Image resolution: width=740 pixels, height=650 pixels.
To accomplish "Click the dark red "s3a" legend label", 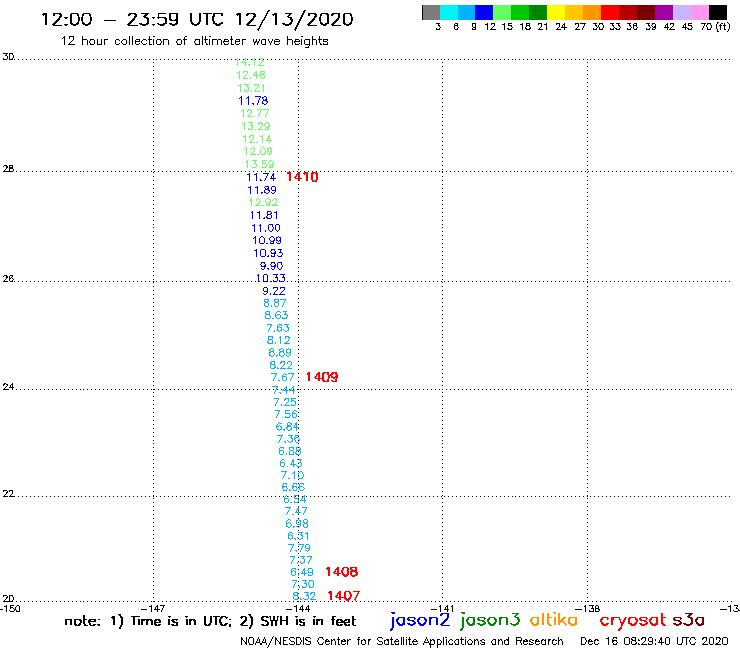I will coord(688,620).
